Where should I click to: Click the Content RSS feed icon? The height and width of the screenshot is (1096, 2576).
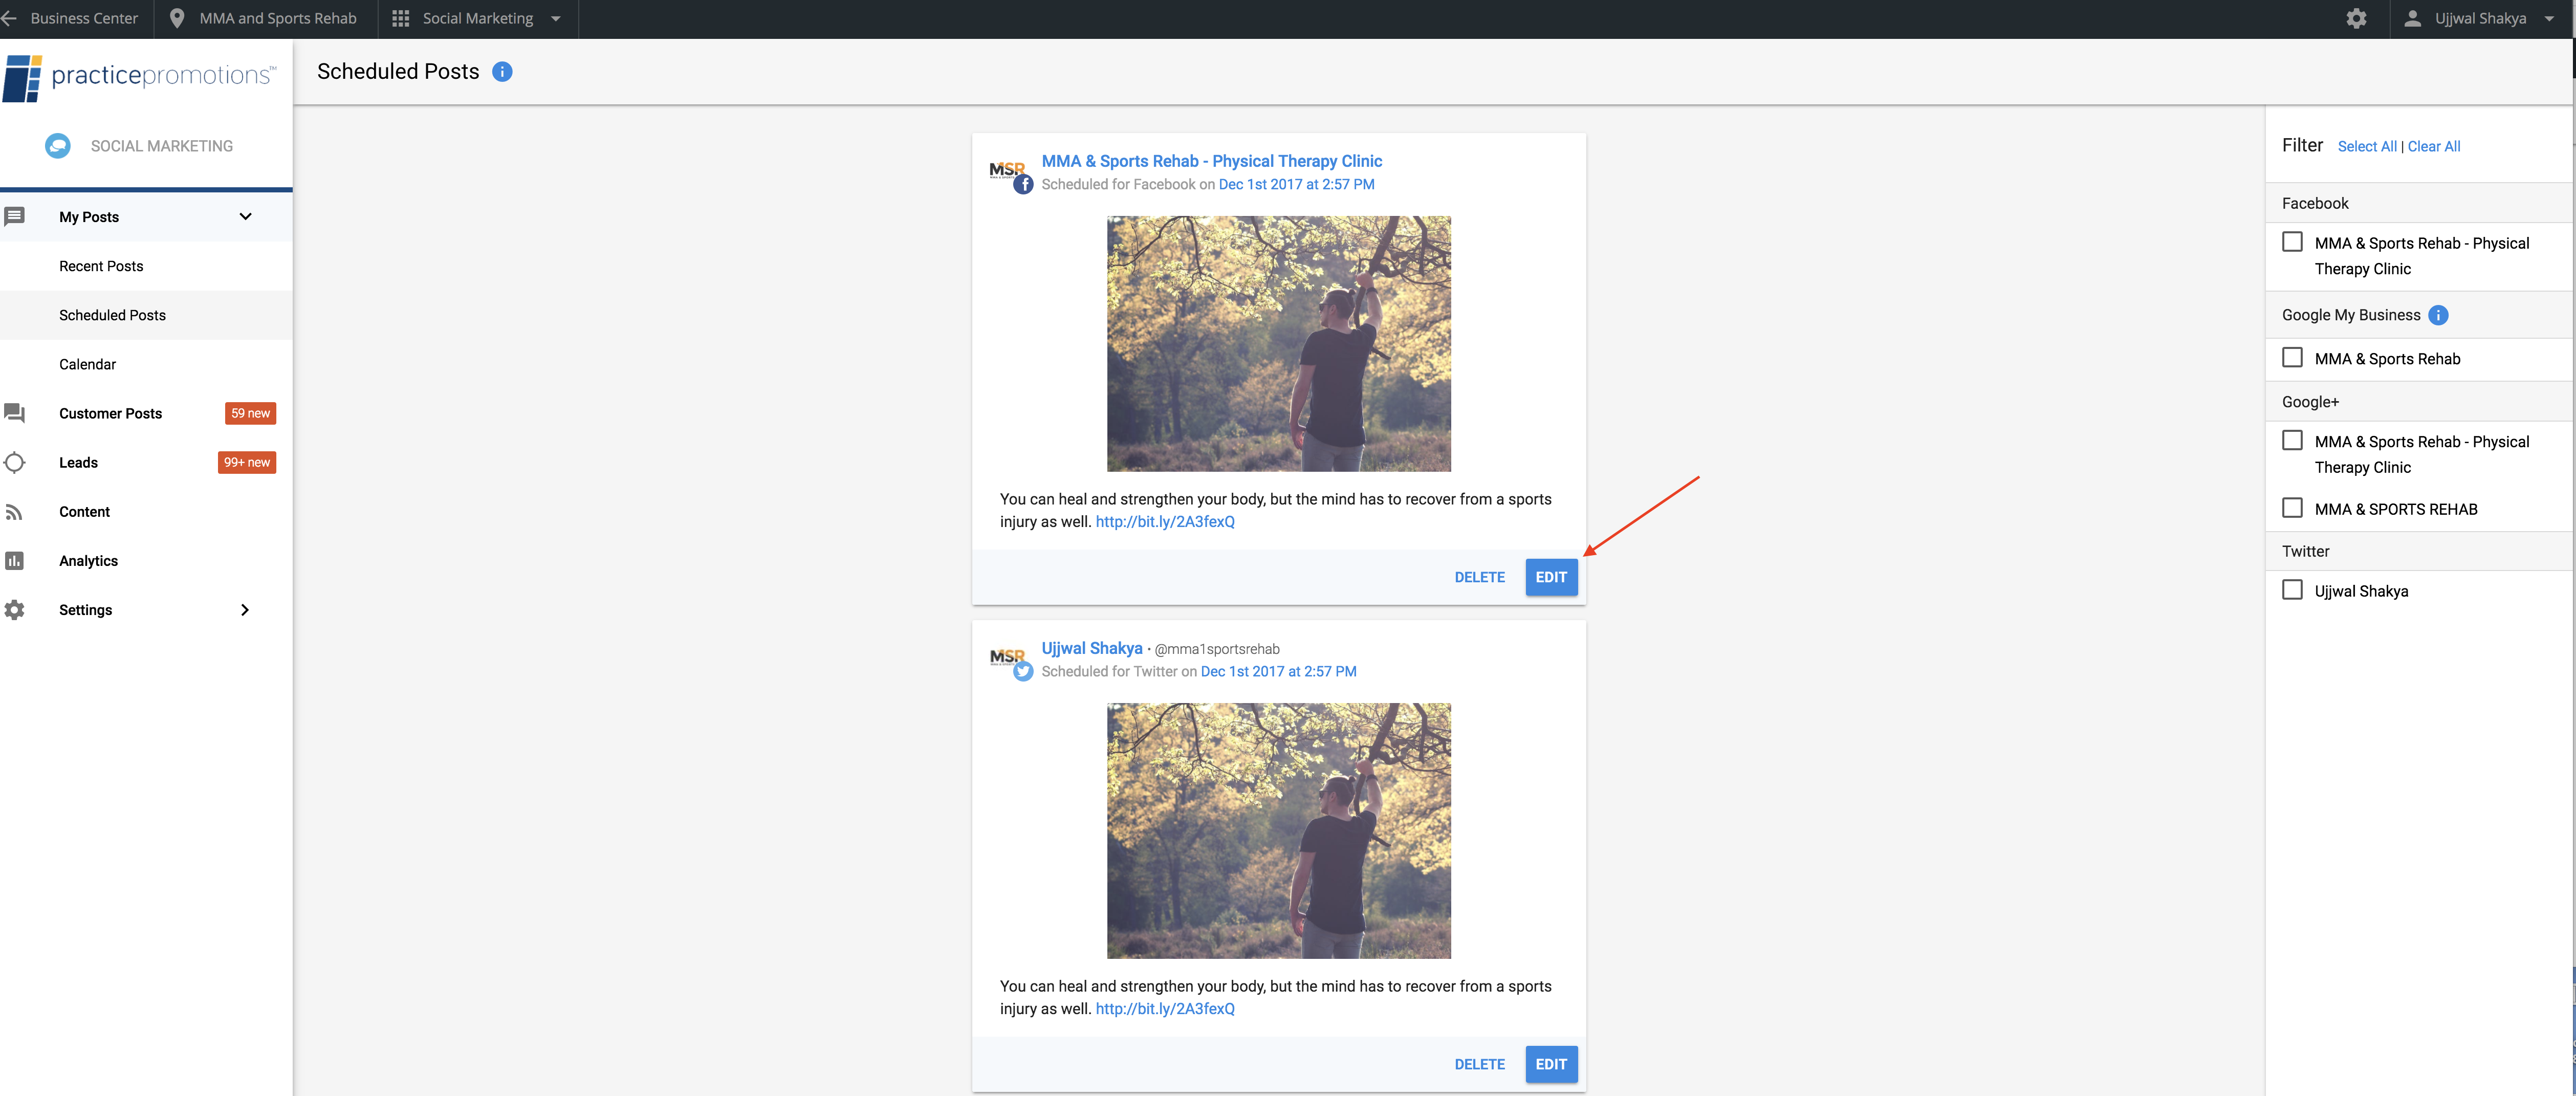pos(14,512)
